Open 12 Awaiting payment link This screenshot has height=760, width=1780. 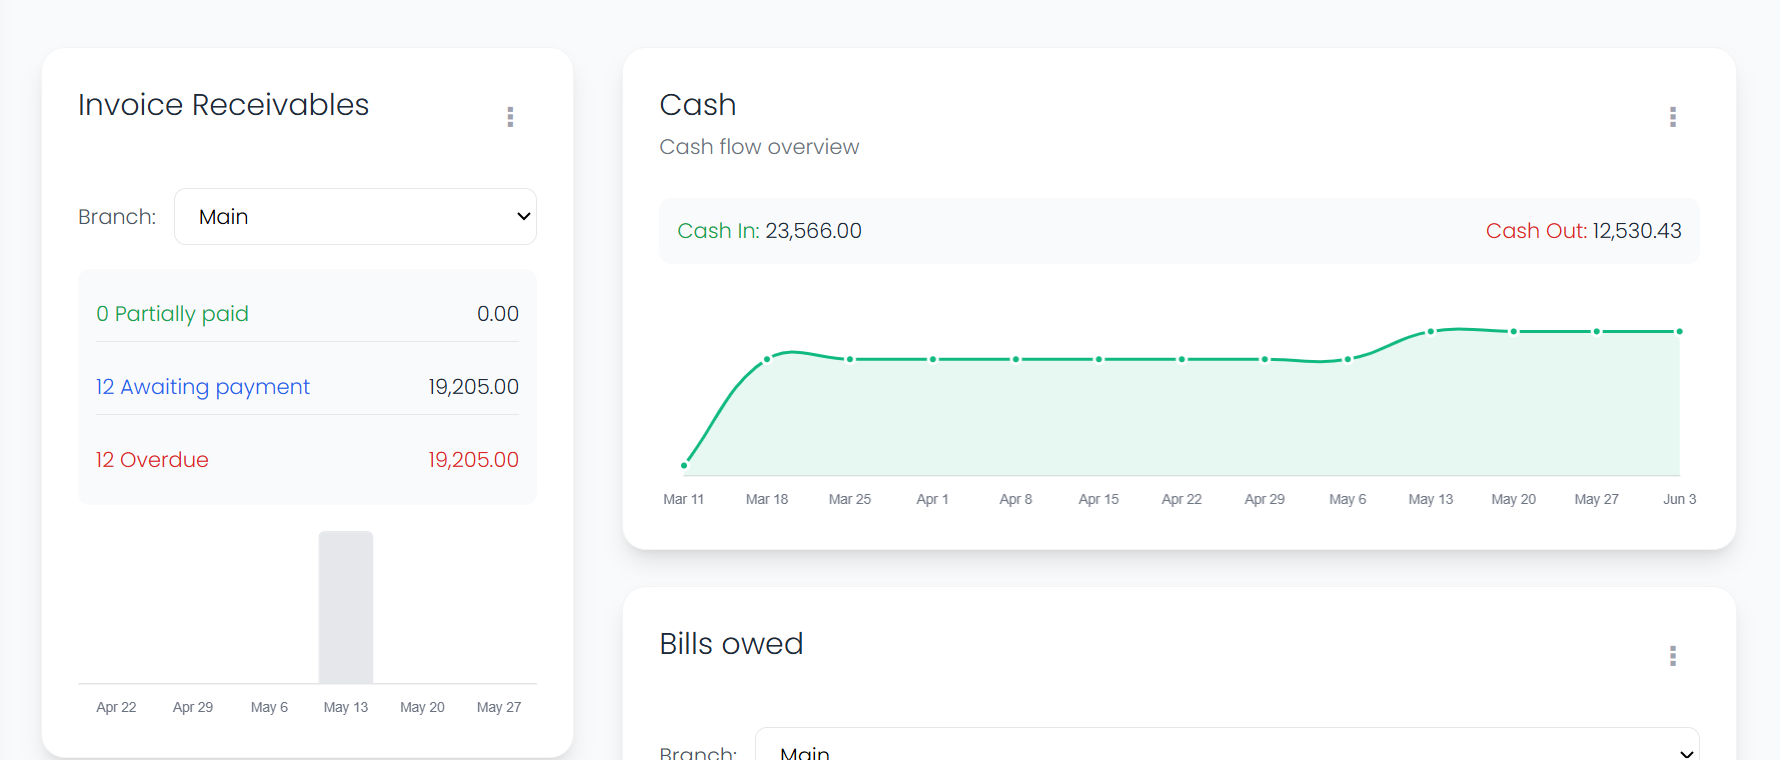point(203,387)
